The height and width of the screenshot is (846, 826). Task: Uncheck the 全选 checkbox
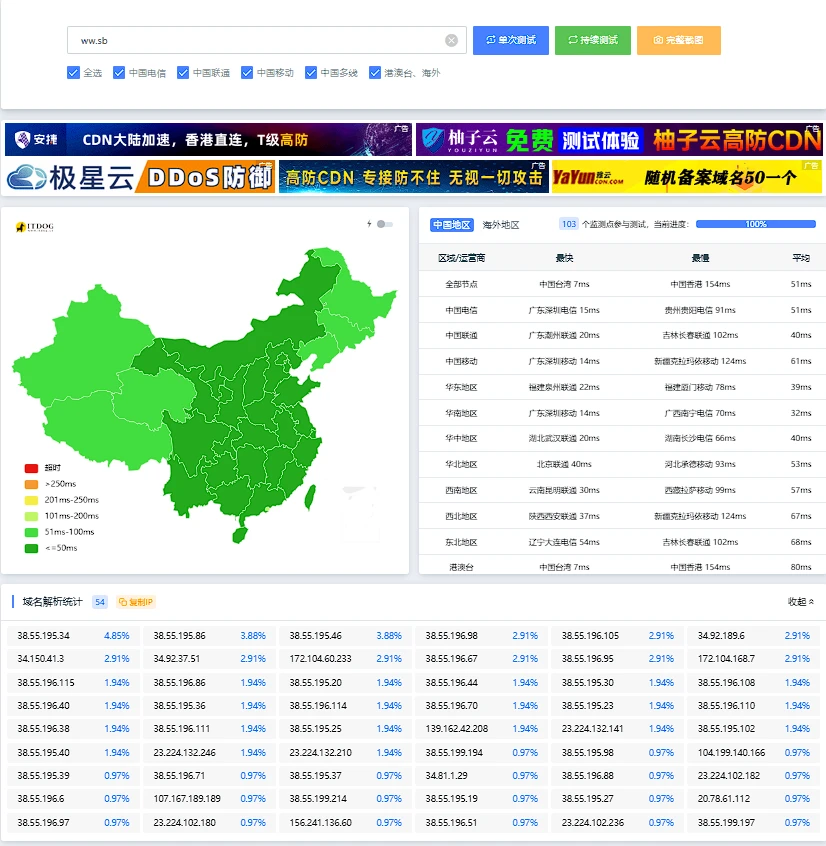(x=73, y=73)
